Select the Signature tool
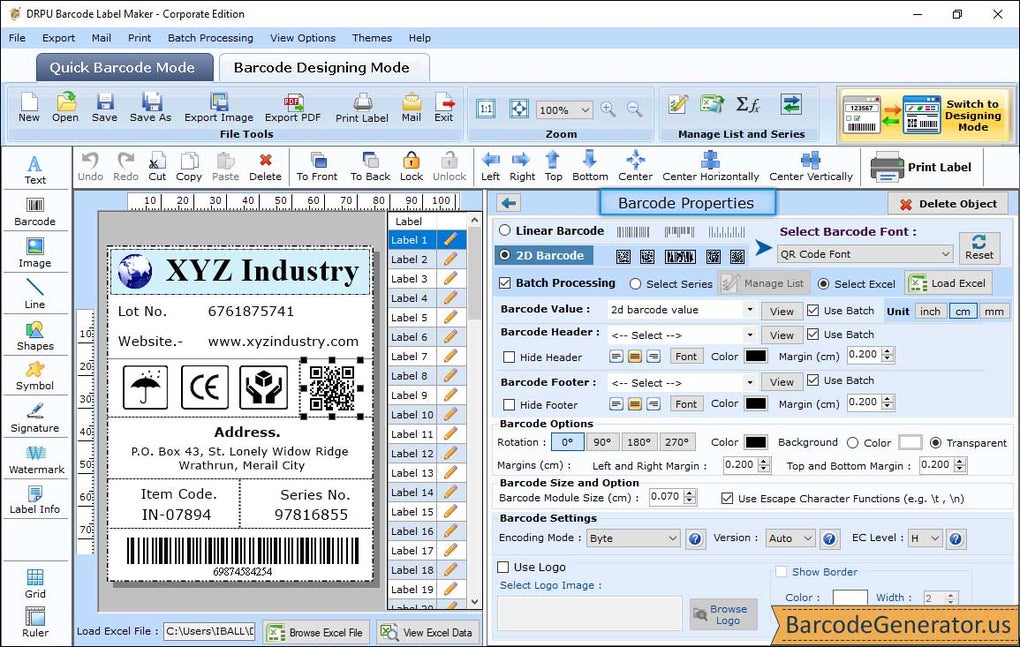Viewport: 1020px width, 647px height. 36,415
